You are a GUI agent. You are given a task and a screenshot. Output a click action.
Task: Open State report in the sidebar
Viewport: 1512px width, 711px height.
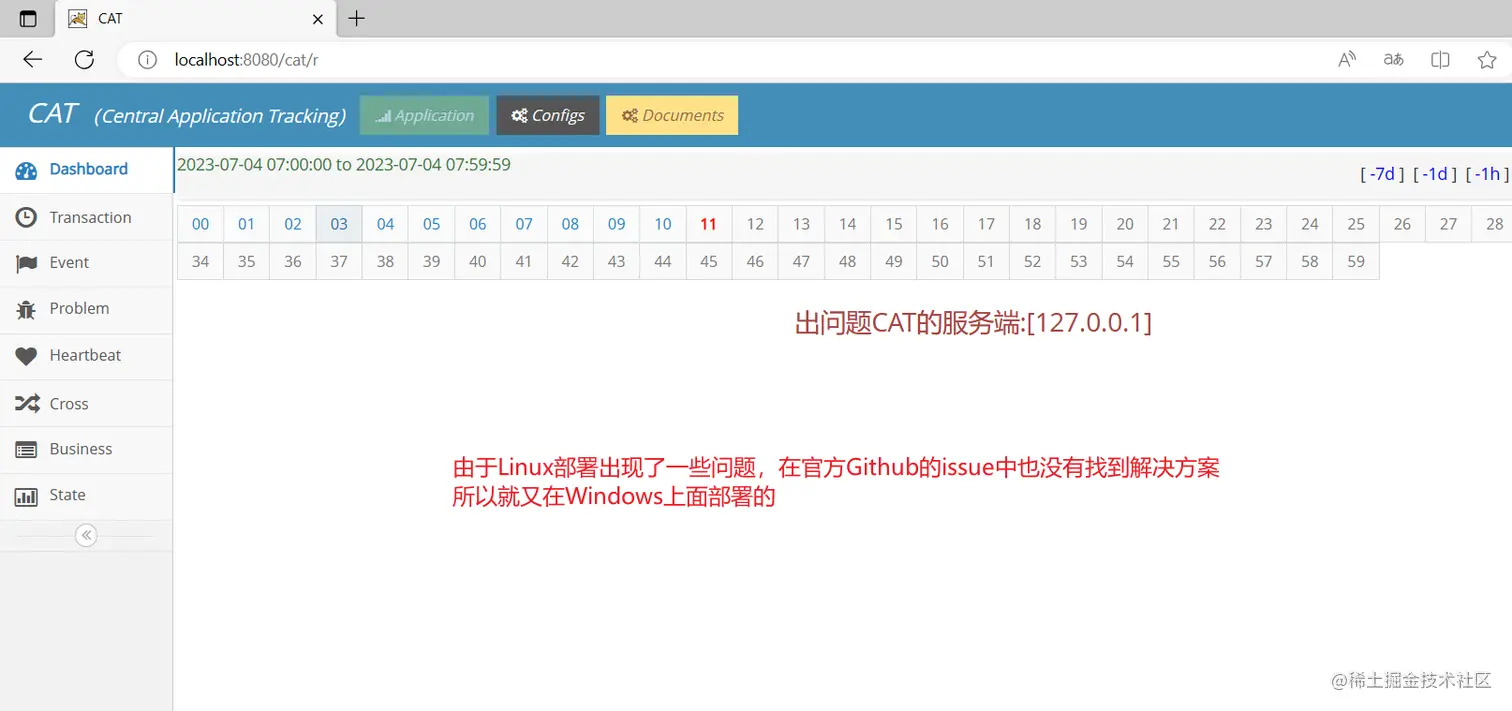click(86, 496)
